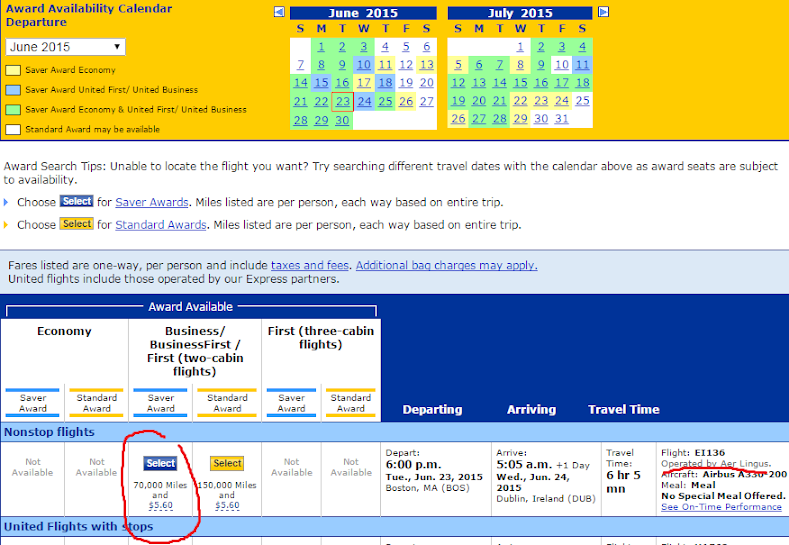Select June 24 in the calendar

tap(364, 102)
